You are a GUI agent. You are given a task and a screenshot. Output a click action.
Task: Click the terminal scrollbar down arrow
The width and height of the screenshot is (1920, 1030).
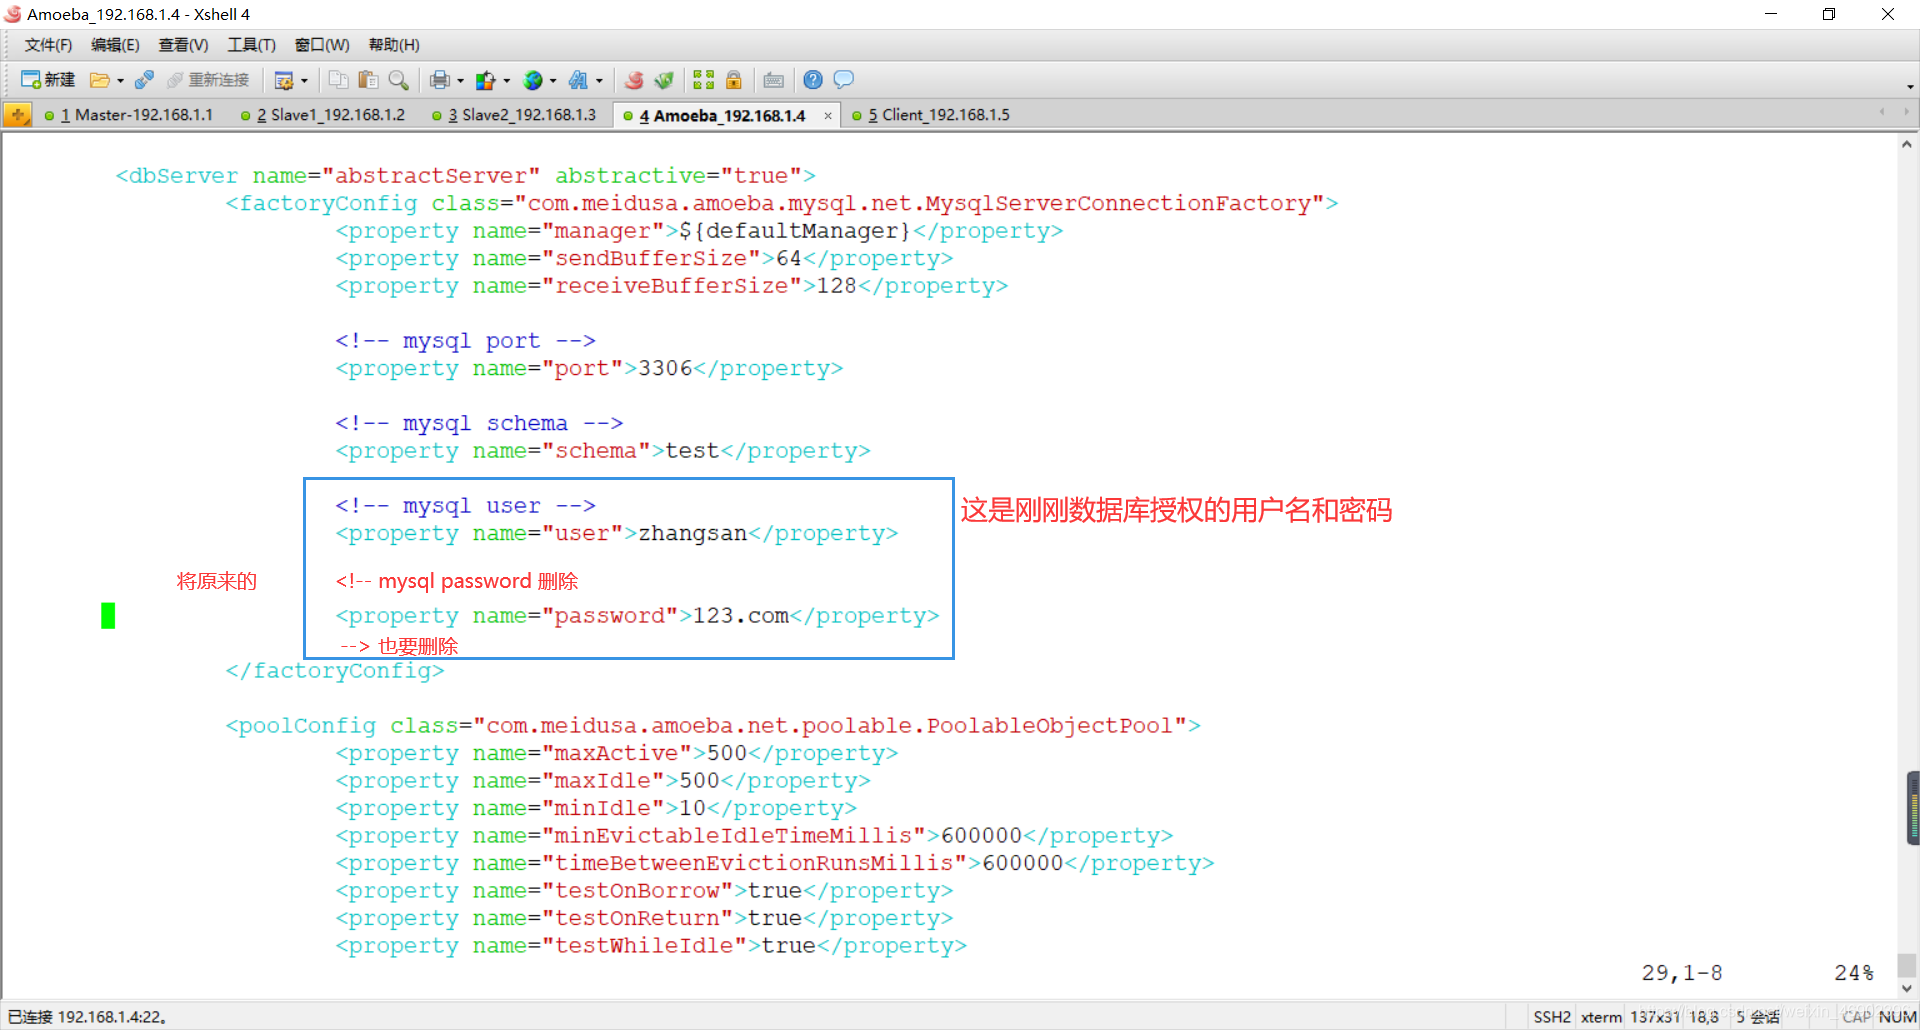(x=1907, y=989)
